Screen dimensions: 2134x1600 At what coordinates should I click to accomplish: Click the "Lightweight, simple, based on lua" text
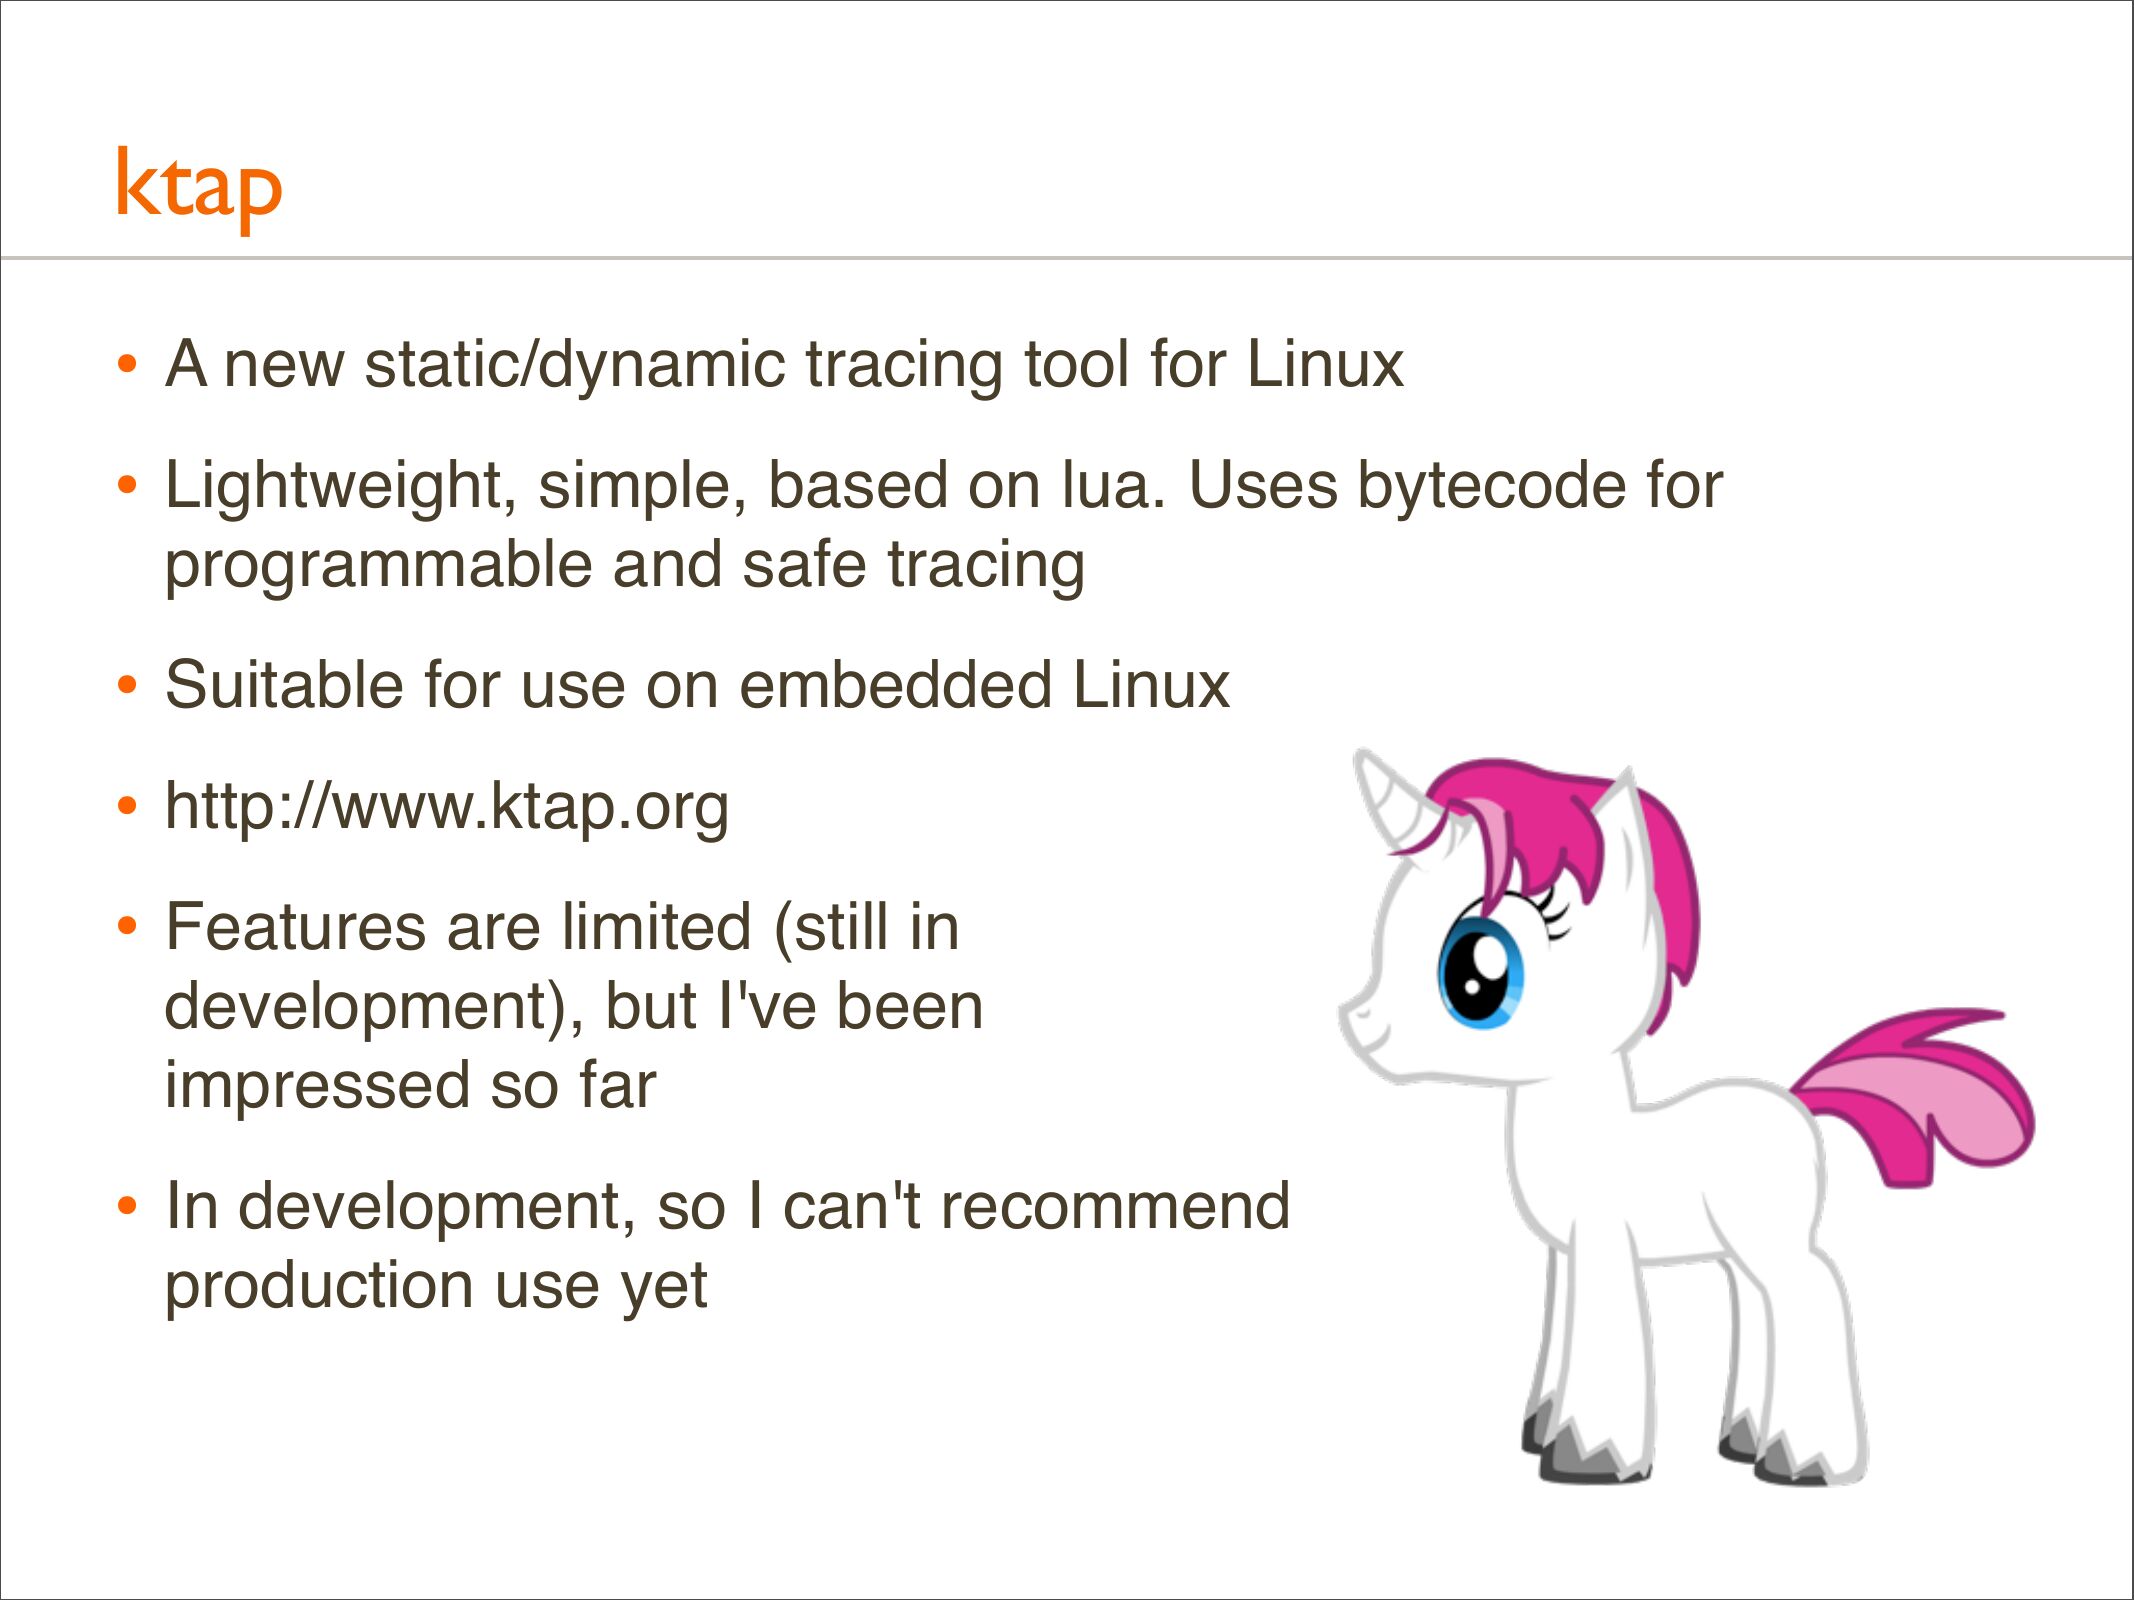pyautogui.click(x=943, y=486)
